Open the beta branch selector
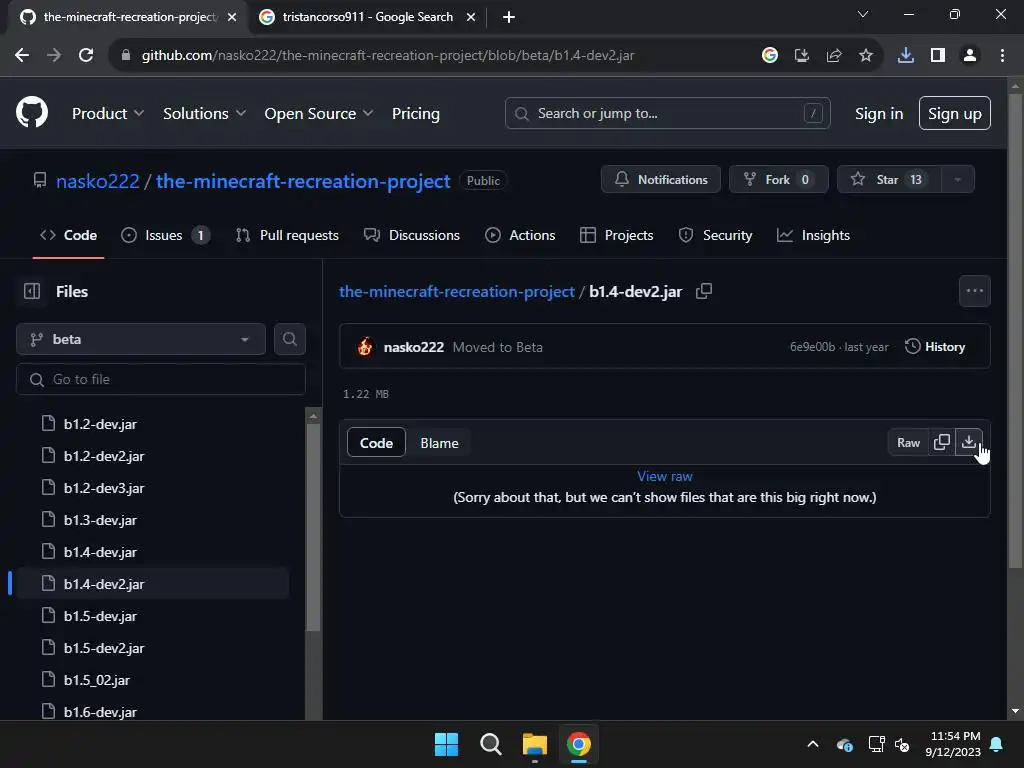Viewport: 1024px width, 768px height. [141, 339]
